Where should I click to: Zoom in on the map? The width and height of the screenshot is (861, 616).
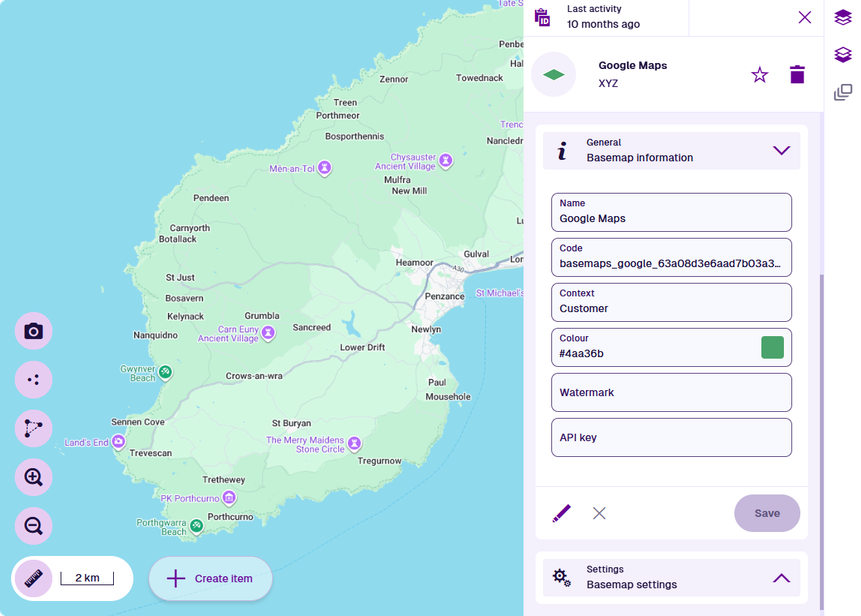(x=33, y=477)
